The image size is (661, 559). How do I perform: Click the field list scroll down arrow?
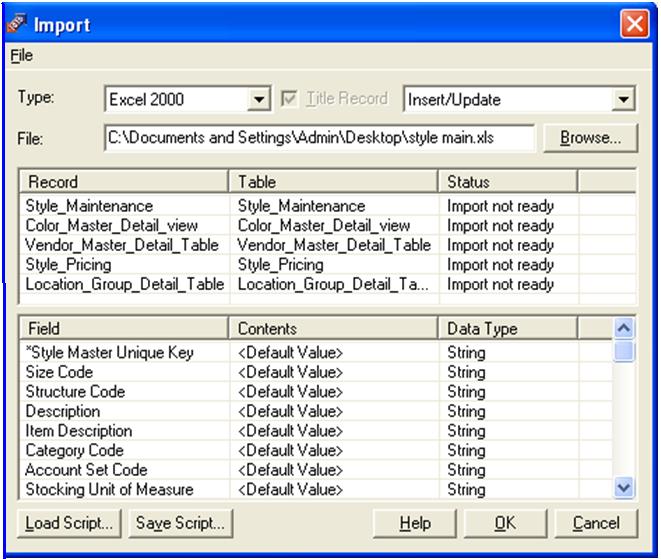[x=624, y=489]
